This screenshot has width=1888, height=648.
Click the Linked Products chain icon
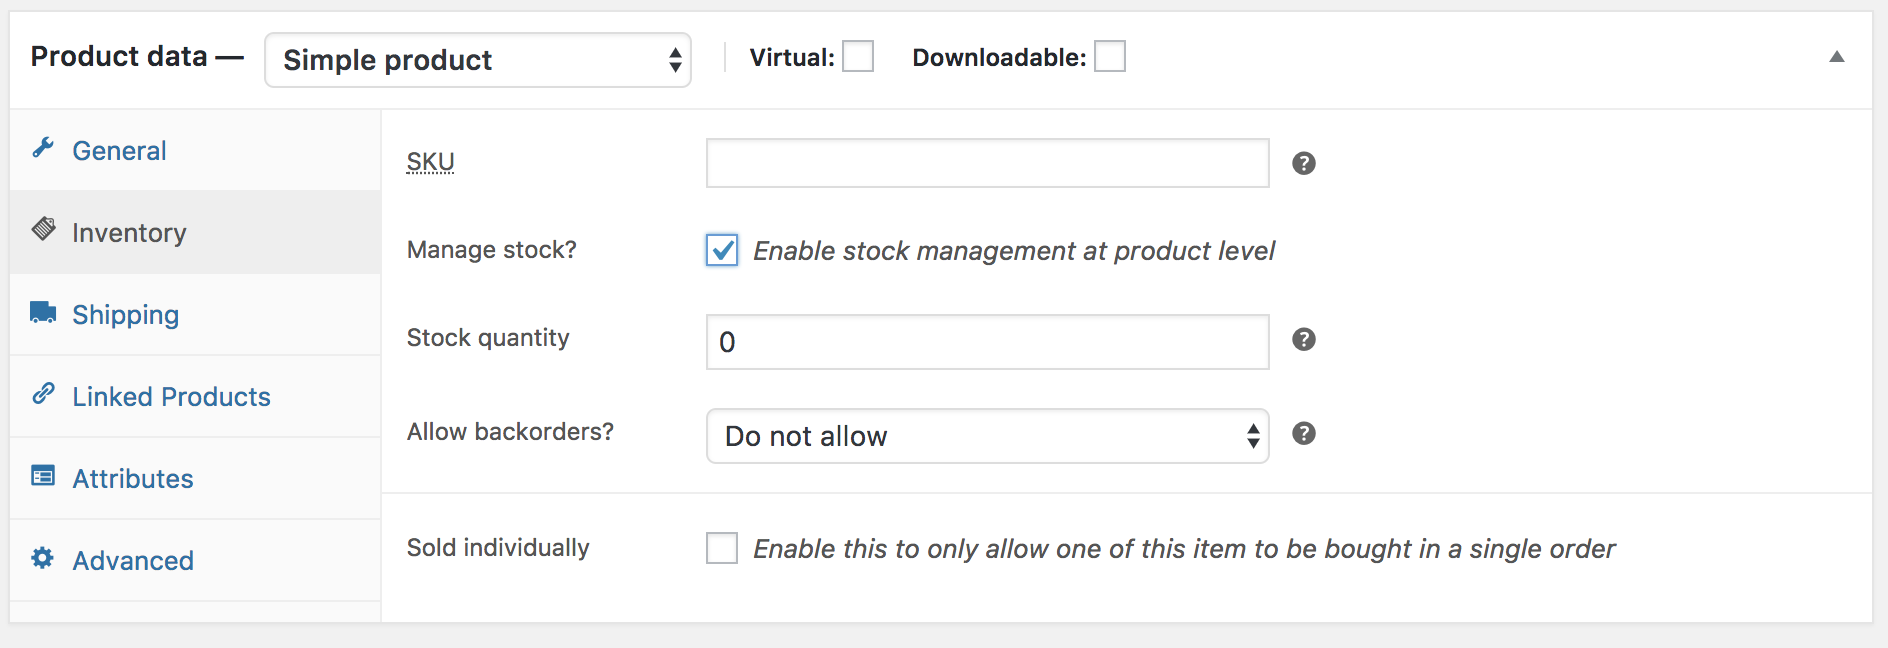pos(43,393)
